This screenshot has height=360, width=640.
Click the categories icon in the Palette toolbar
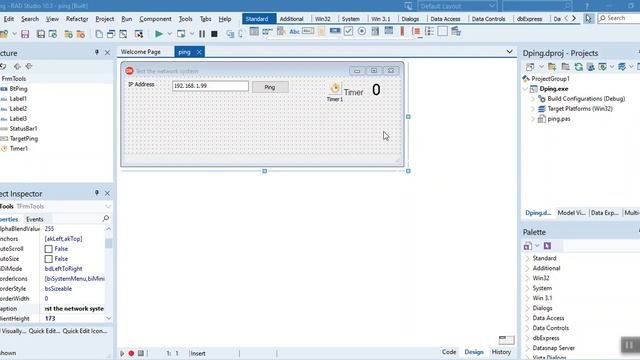coord(528,246)
